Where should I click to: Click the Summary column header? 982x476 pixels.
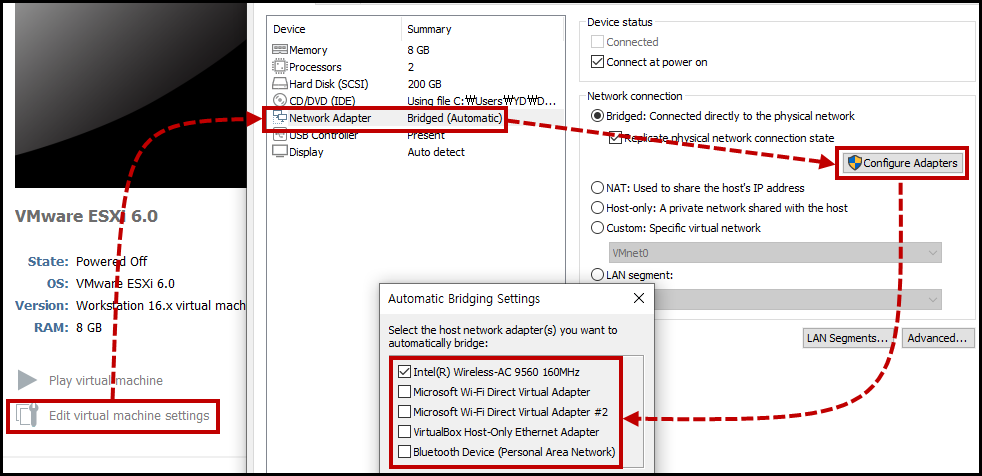click(x=429, y=29)
